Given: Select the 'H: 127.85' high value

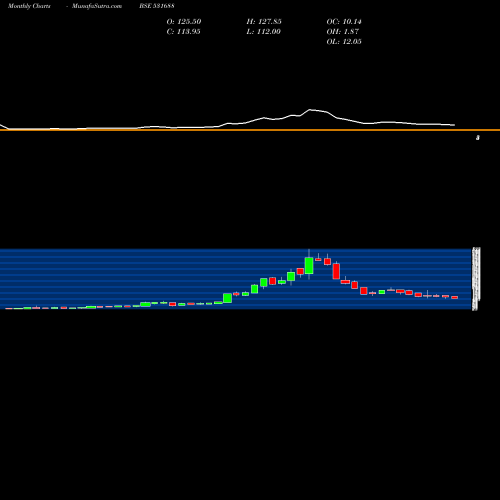Looking at the screenshot, I should [x=264, y=22].
